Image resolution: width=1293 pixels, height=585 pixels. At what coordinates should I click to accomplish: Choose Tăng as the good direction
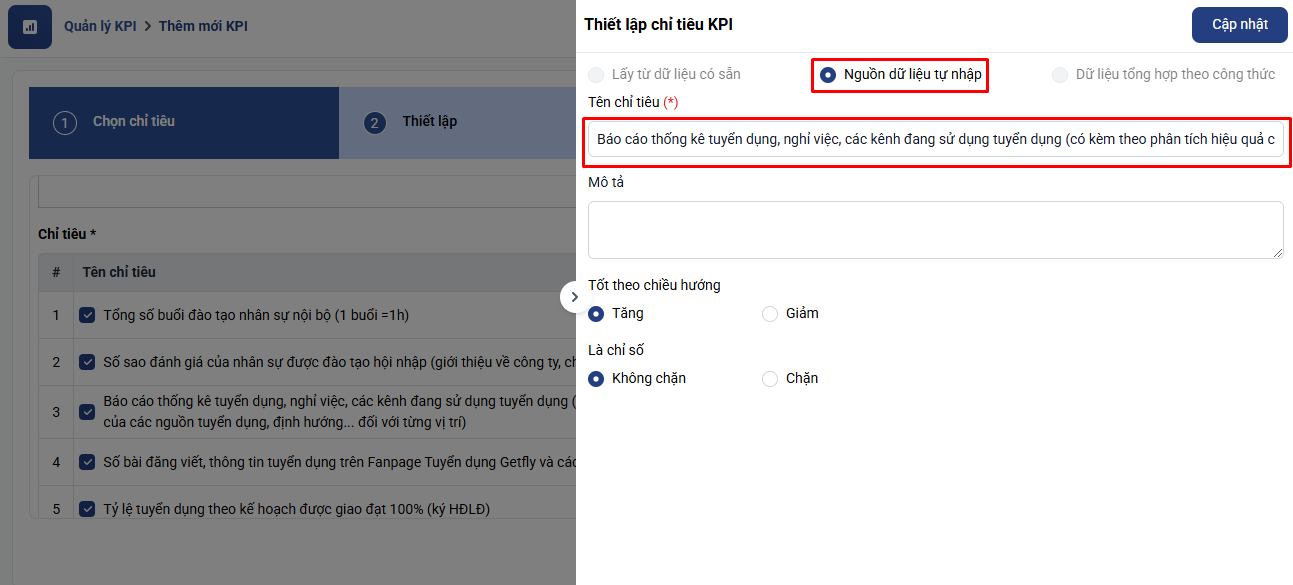[597, 314]
